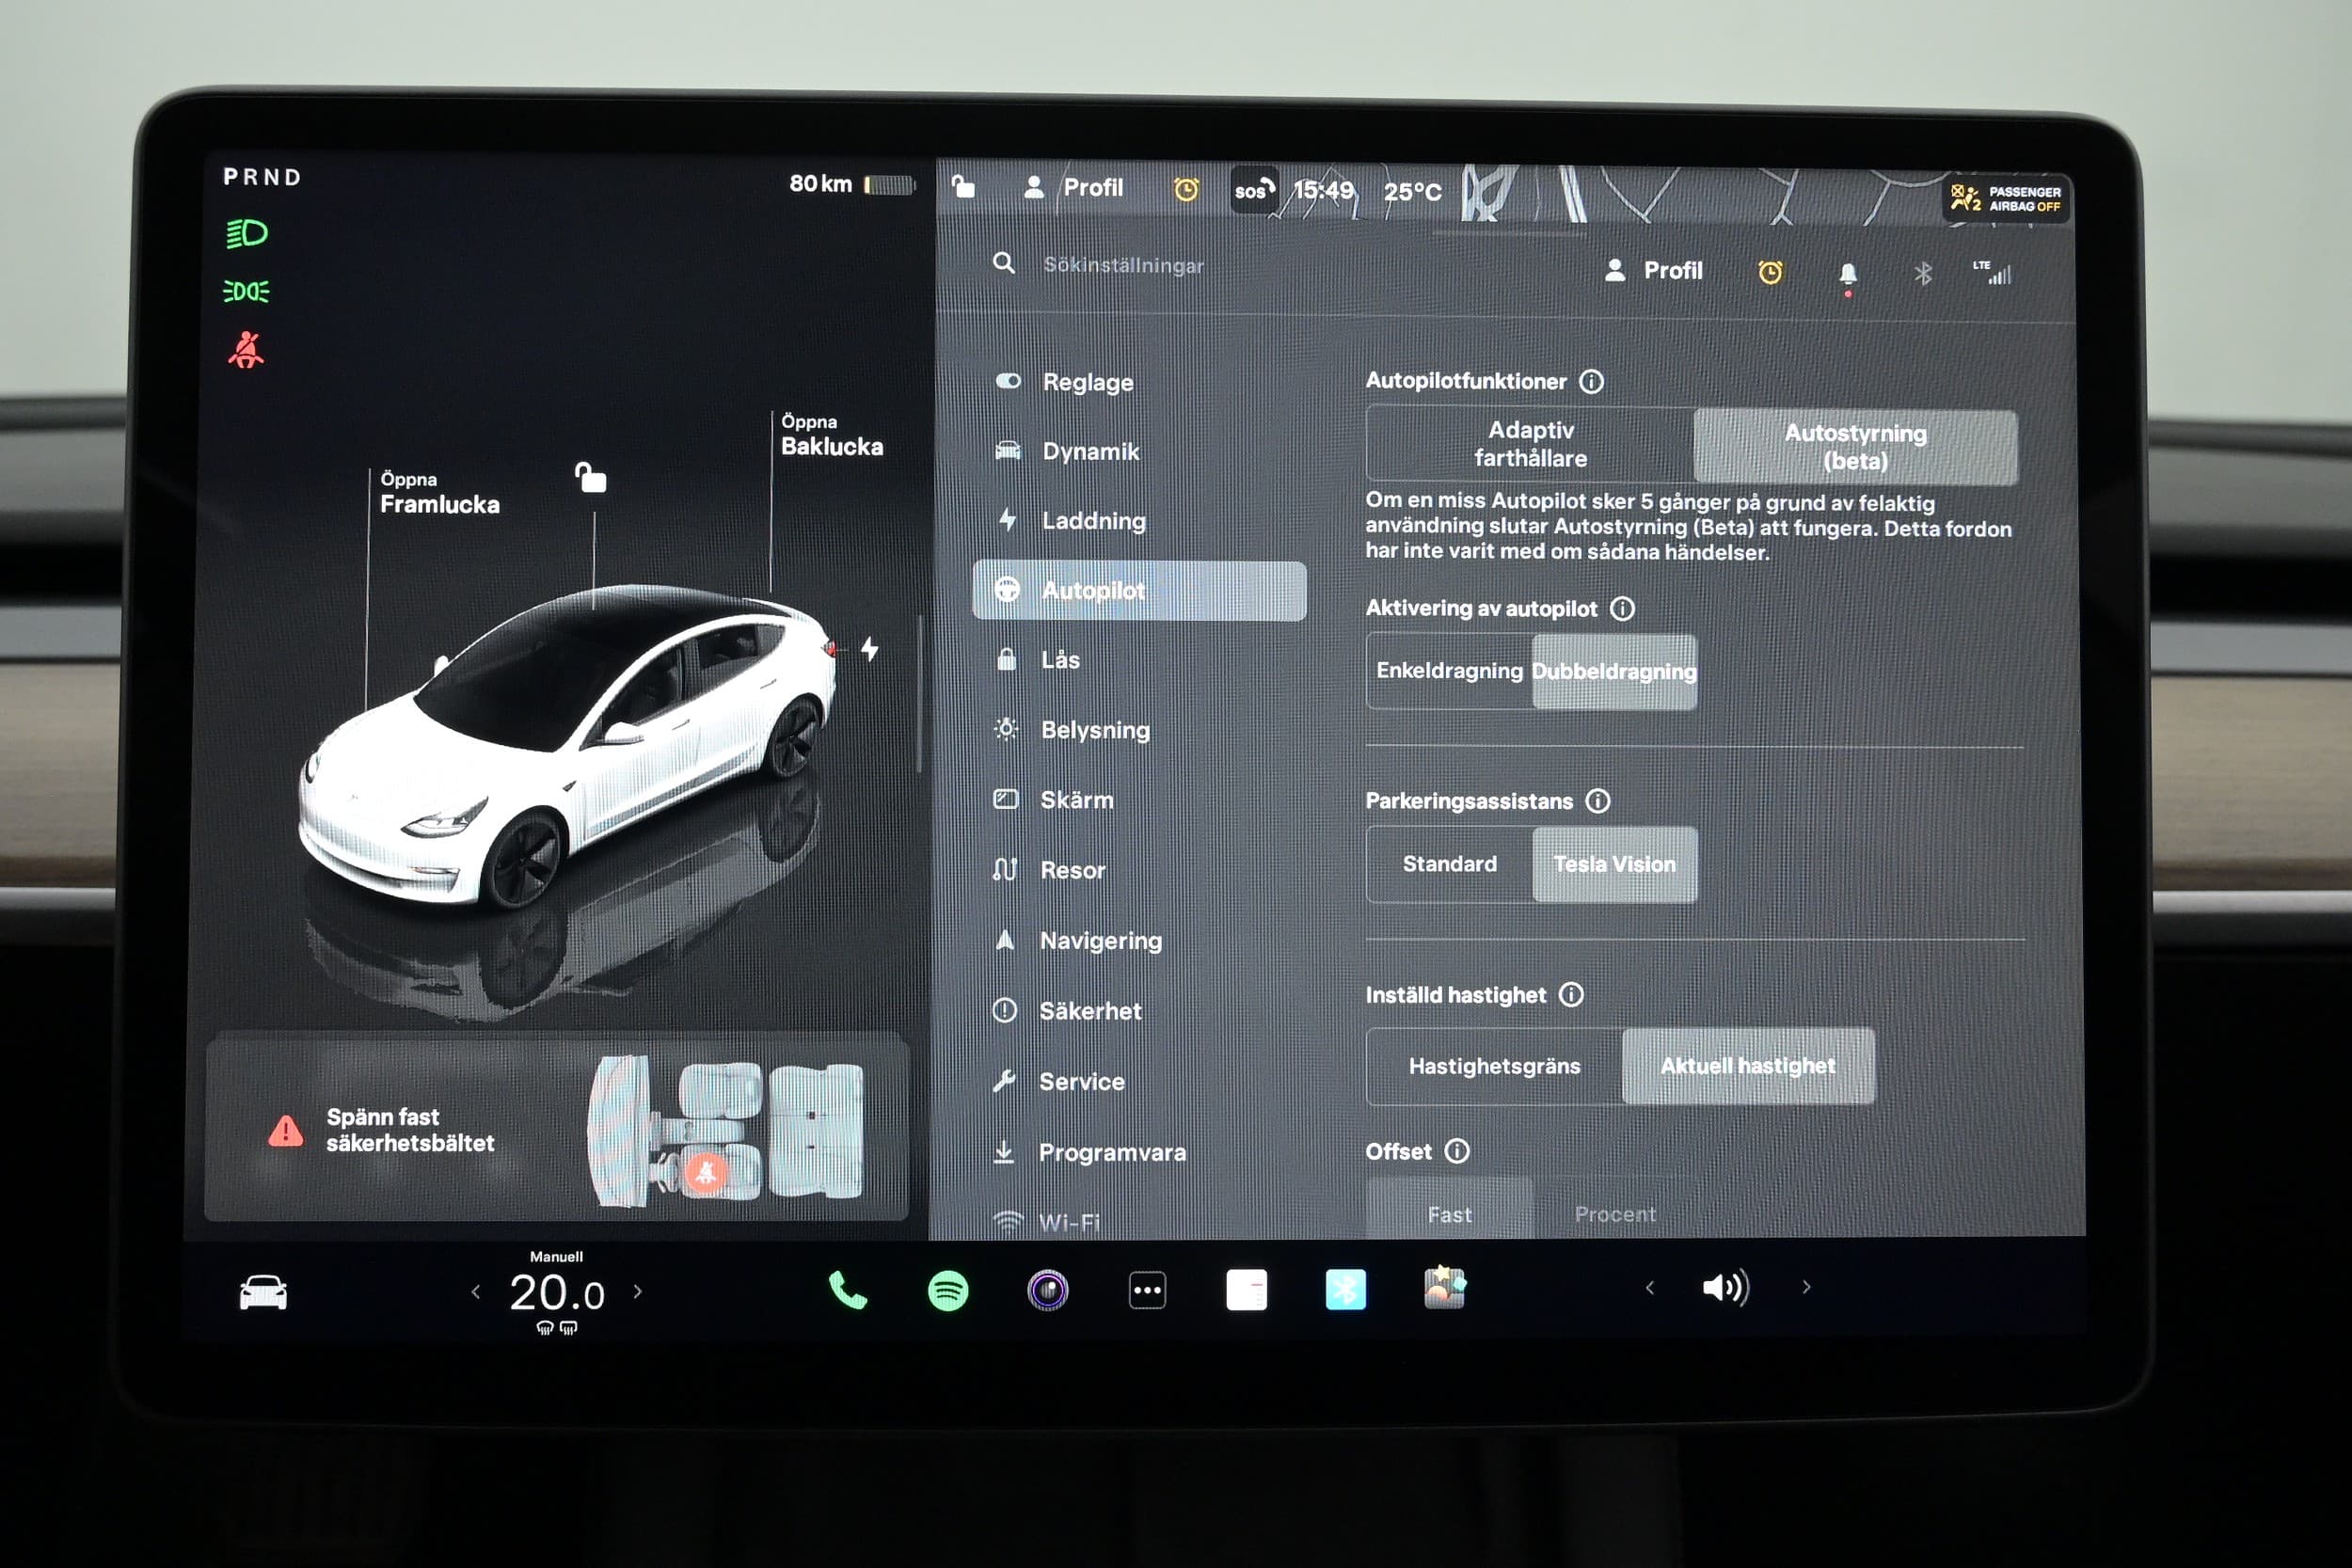Image resolution: width=2352 pixels, height=1568 pixels.
Task: Tap the SOS emergency icon in status bar
Action: tap(1254, 190)
